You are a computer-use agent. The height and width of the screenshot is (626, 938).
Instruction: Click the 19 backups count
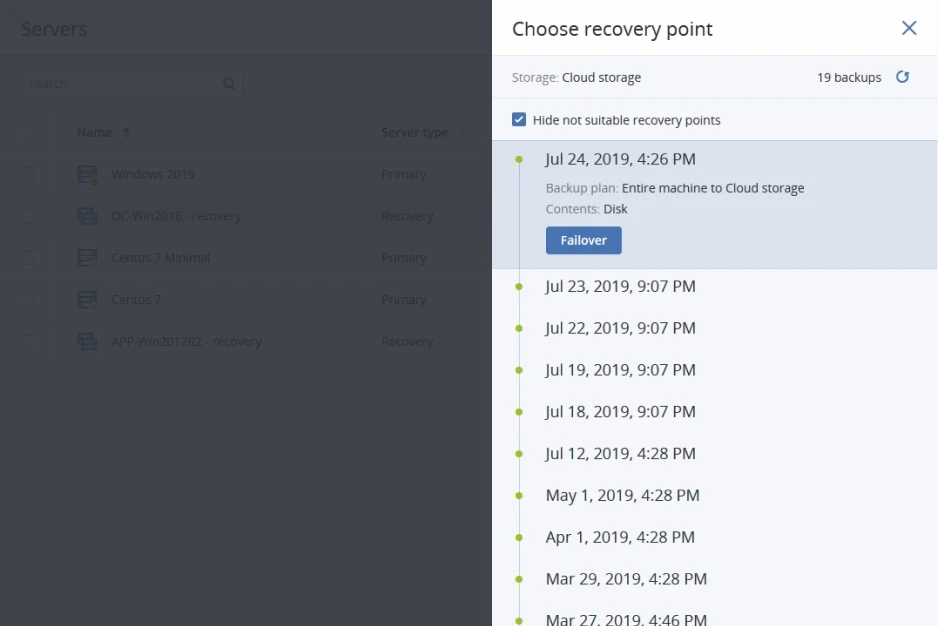tap(849, 77)
